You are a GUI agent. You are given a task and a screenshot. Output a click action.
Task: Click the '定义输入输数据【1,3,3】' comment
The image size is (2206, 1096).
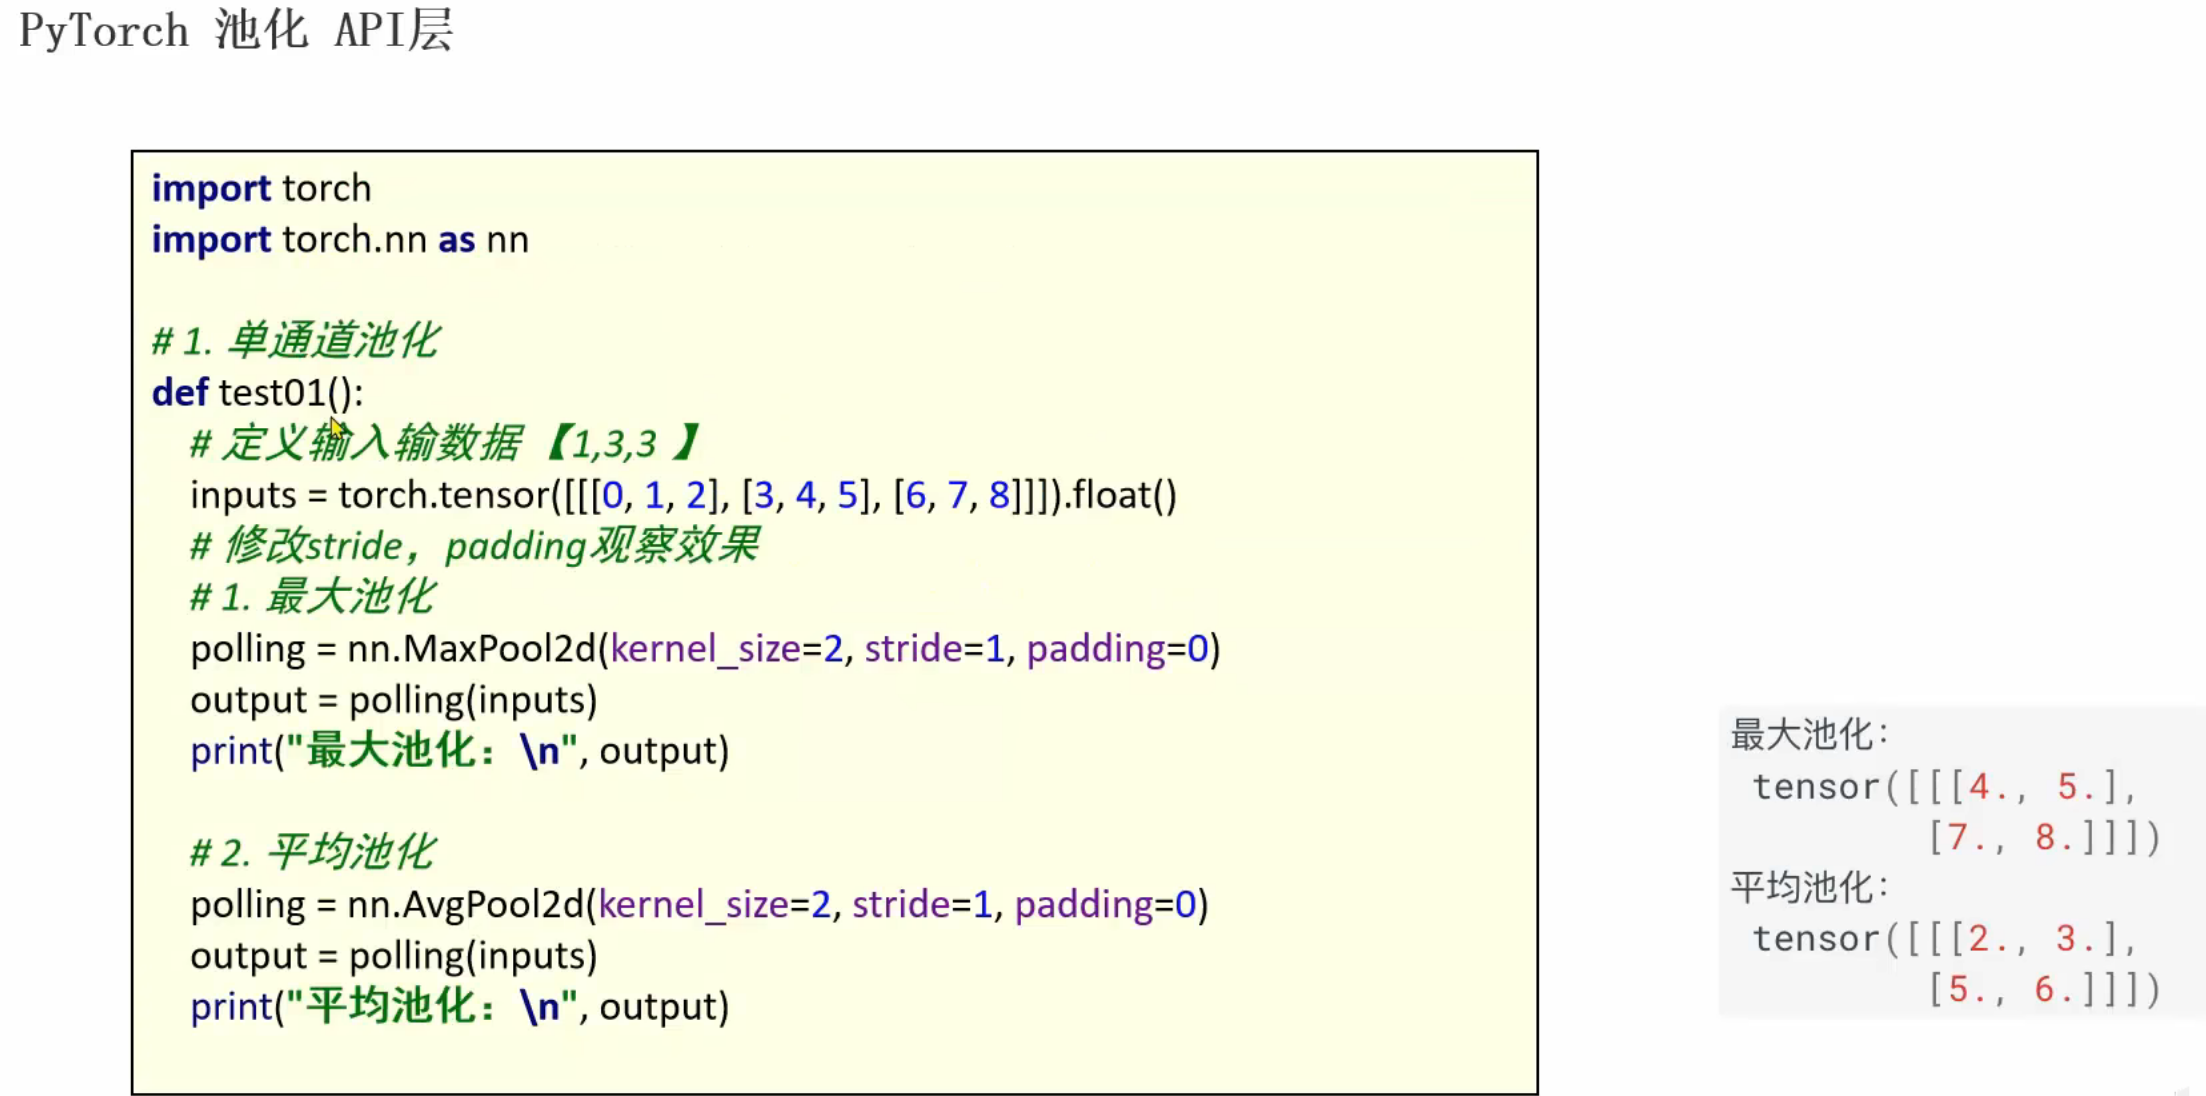point(445,443)
